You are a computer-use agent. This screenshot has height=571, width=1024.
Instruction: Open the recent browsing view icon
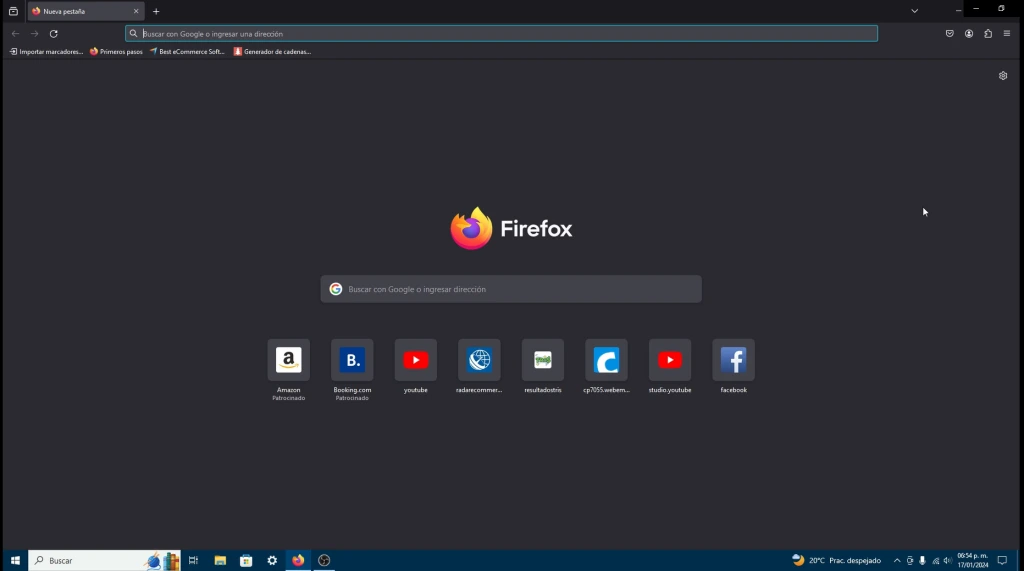tap(13, 11)
